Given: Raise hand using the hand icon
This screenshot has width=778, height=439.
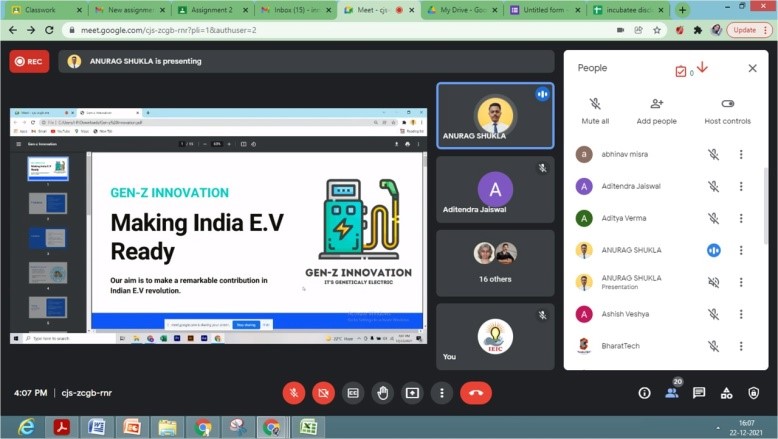Looking at the screenshot, I should [x=383, y=393].
